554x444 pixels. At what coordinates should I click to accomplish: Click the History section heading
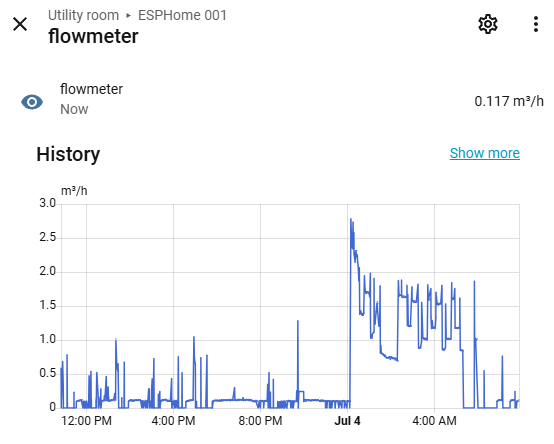[x=68, y=154]
